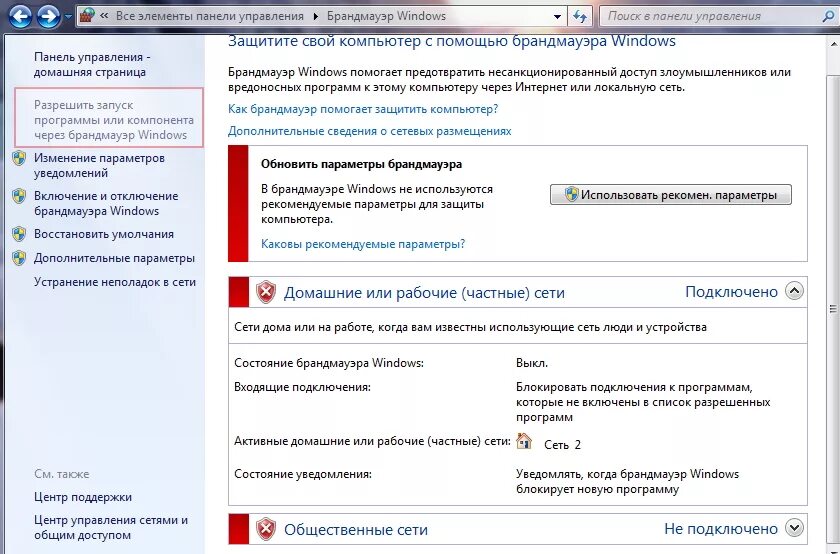Image resolution: width=840 pixels, height=554 pixels.
Task: Open 'Изменение параметров уведомлений' link
Action: coord(99,166)
